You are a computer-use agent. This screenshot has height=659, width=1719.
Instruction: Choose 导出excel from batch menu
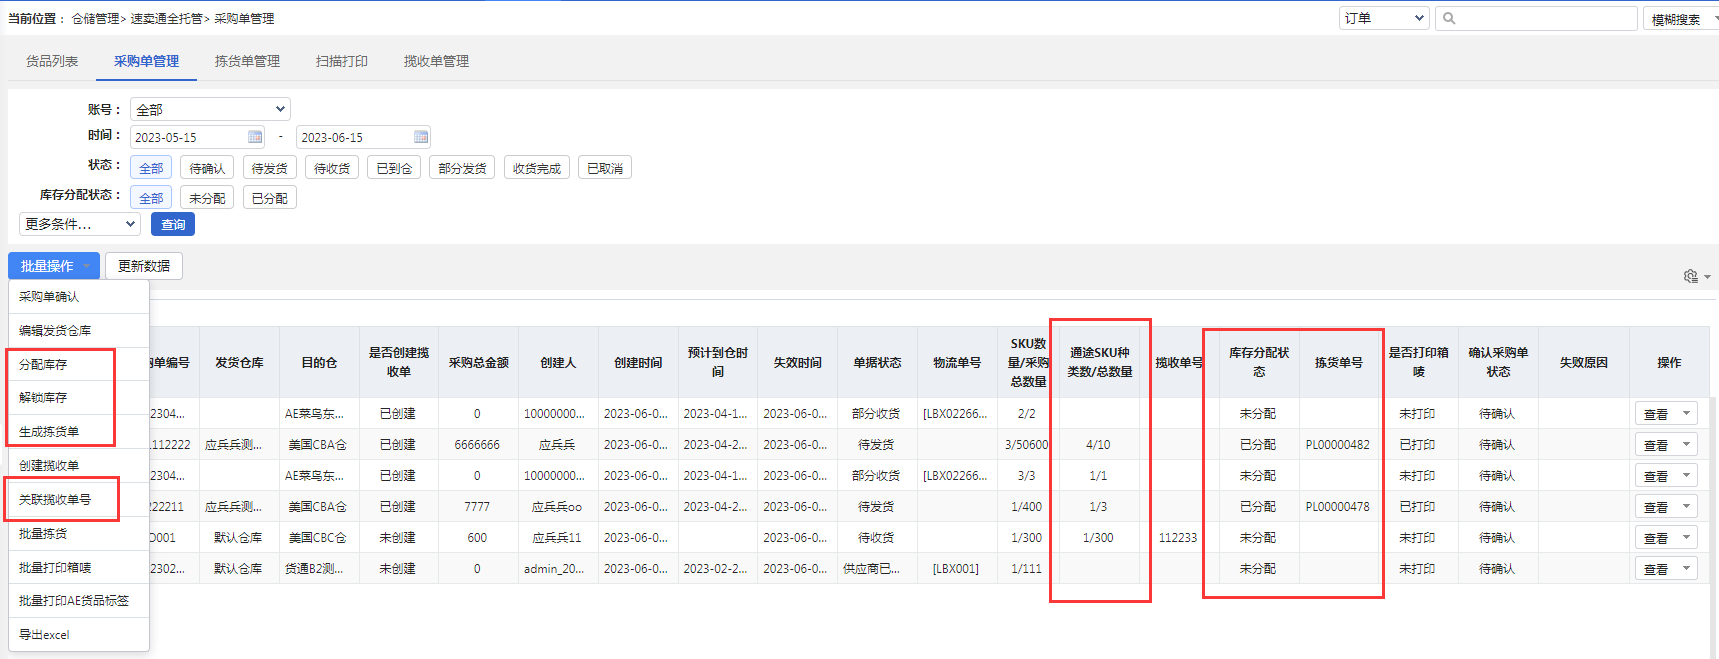coord(79,634)
